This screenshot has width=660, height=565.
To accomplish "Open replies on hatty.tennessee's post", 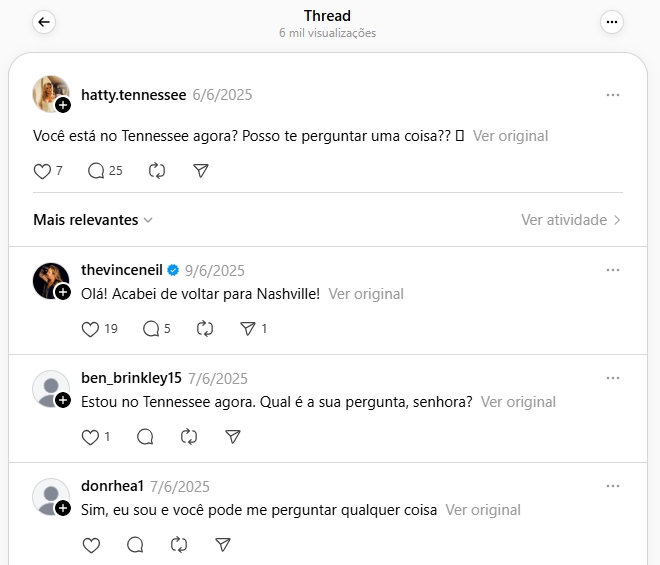I will pyautogui.click(x=96, y=171).
